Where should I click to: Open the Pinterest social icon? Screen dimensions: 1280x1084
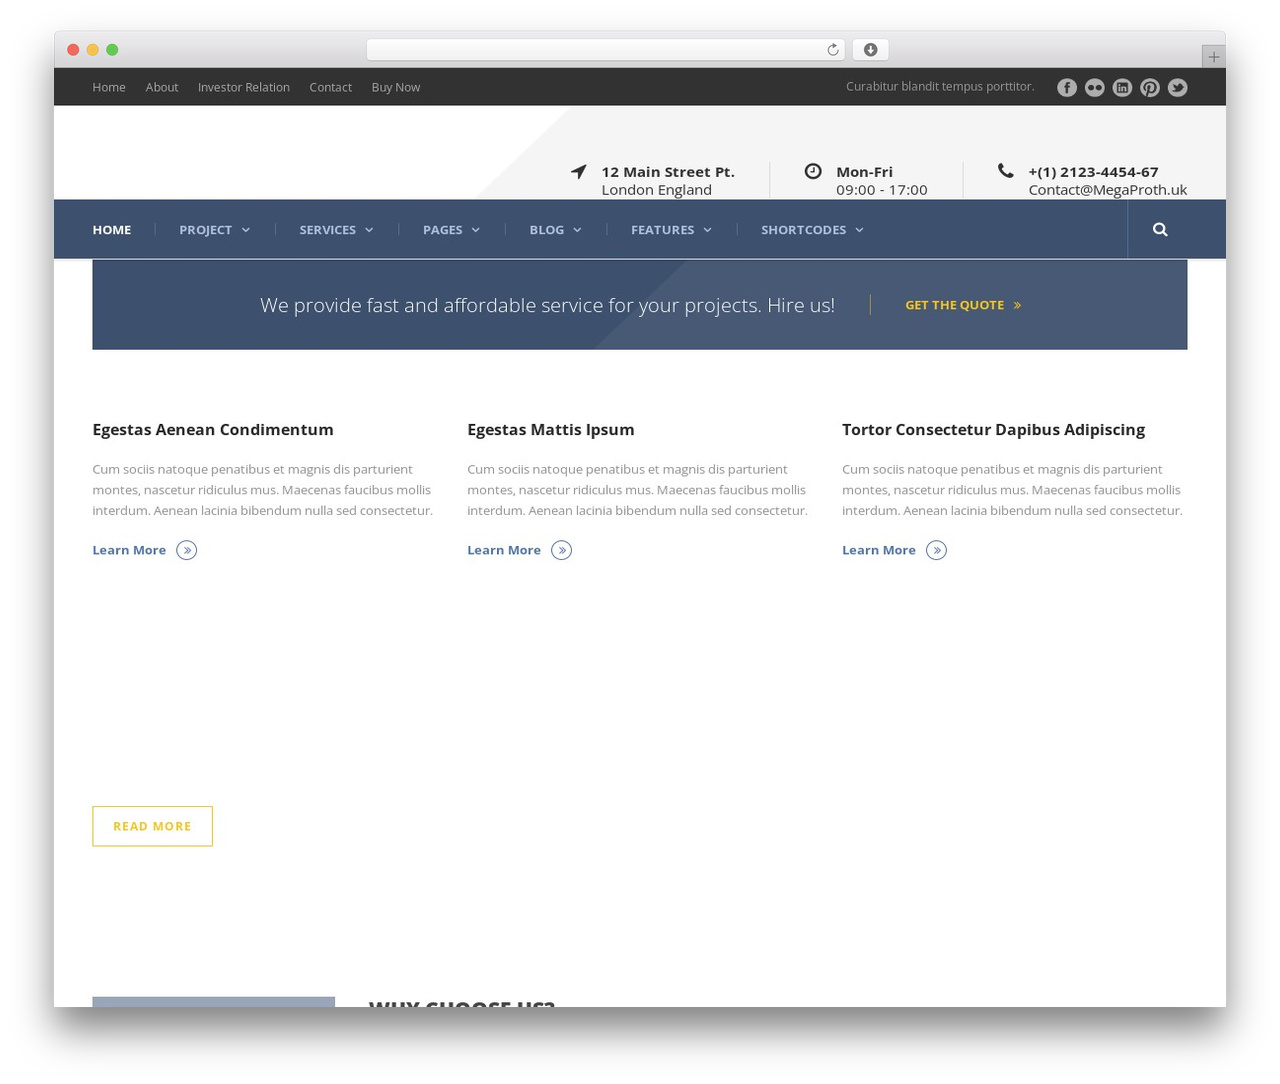[x=1150, y=88]
